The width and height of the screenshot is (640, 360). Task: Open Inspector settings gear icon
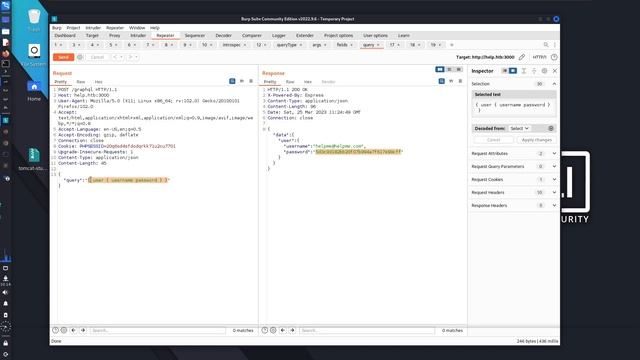pos(544,71)
